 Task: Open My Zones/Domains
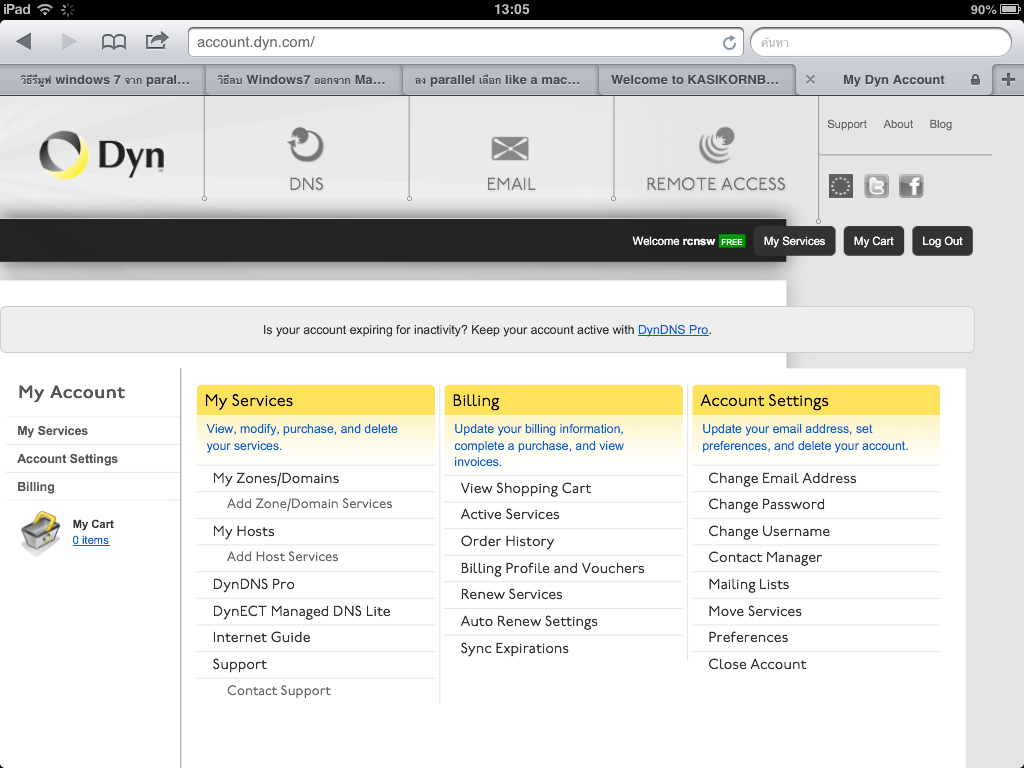(x=276, y=478)
